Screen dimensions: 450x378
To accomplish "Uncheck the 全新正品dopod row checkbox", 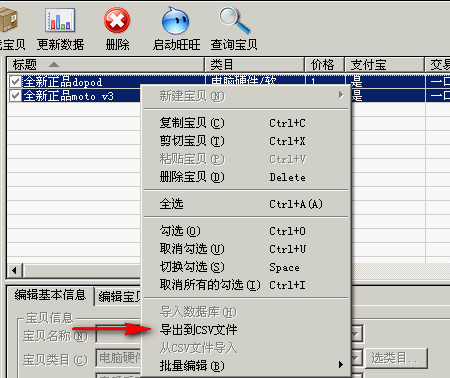I will tap(15, 82).
